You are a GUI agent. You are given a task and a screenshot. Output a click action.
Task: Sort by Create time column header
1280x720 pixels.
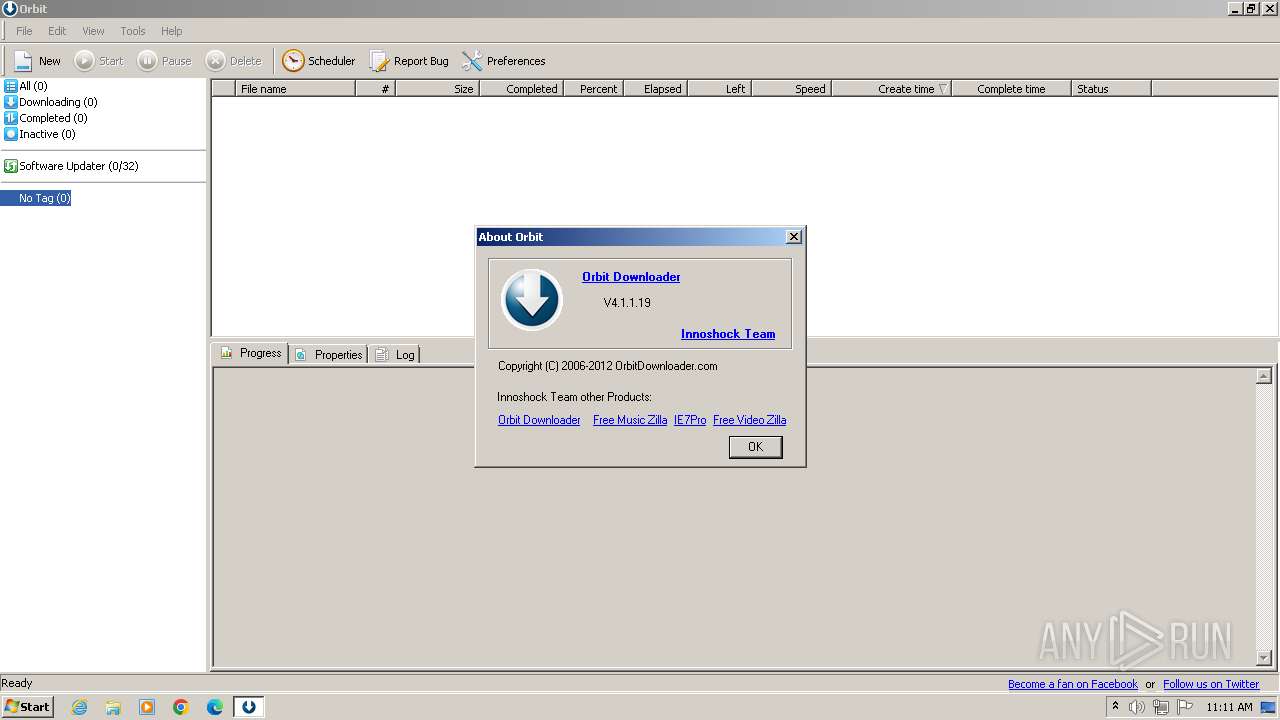click(892, 89)
